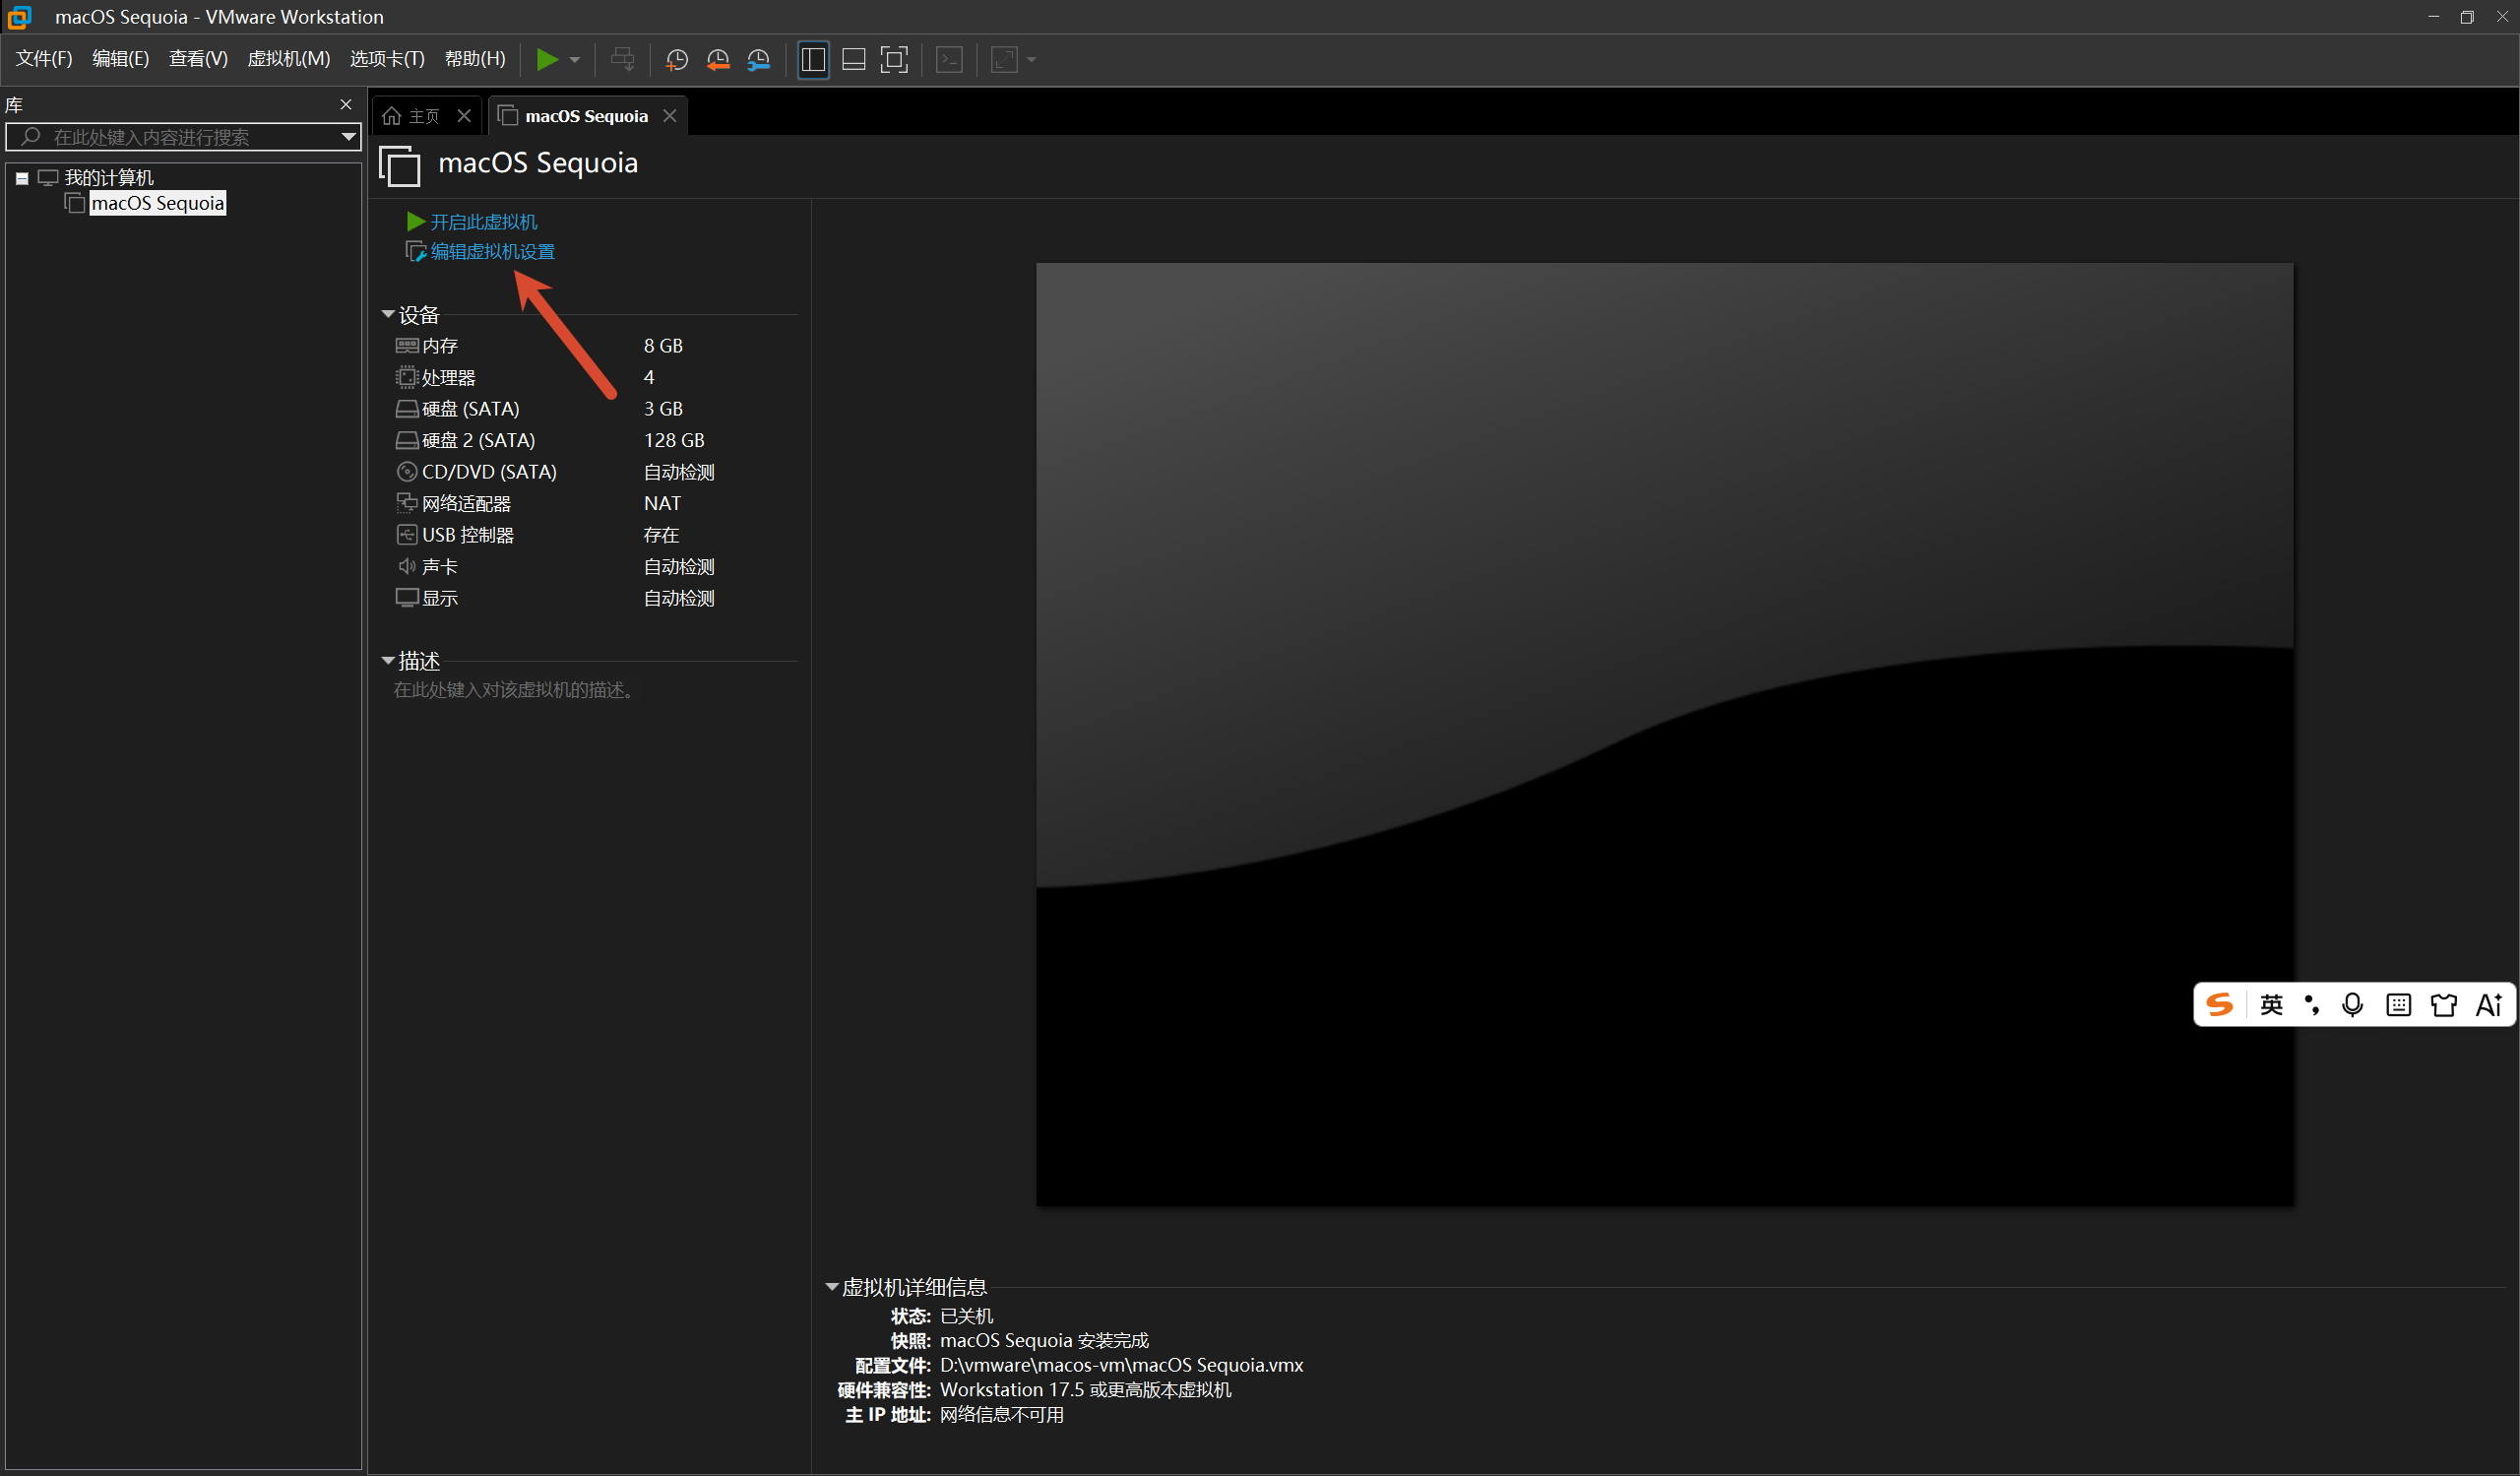
Task: Take a snapshot using the clock-plus toolbar icon
Action: coord(677,60)
